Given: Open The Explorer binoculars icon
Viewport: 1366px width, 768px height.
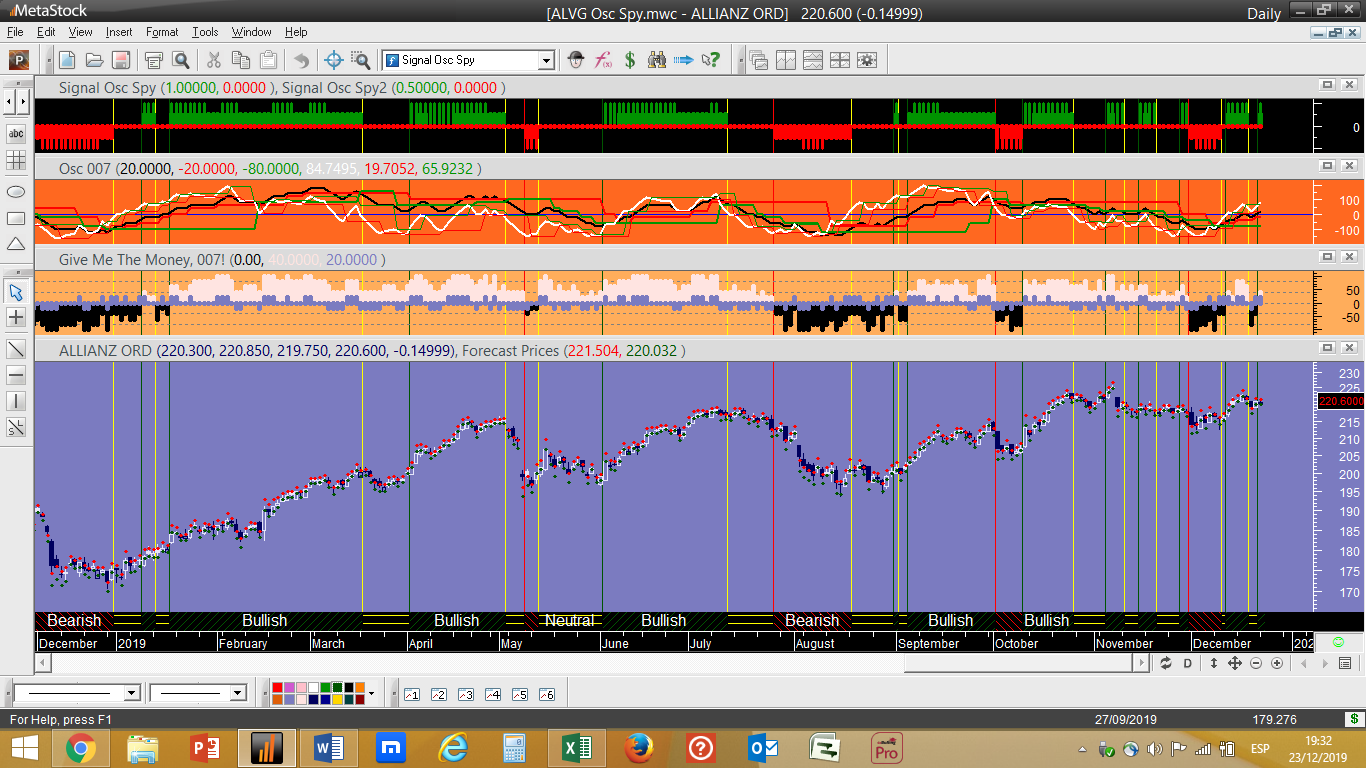Looking at the screenshot, I should point(657,60).
